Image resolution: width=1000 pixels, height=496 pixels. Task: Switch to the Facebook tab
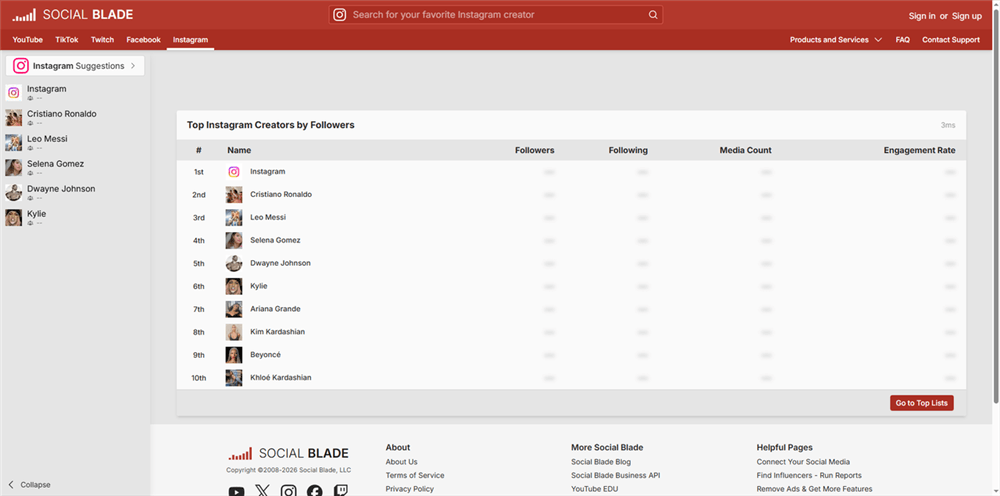143,40
